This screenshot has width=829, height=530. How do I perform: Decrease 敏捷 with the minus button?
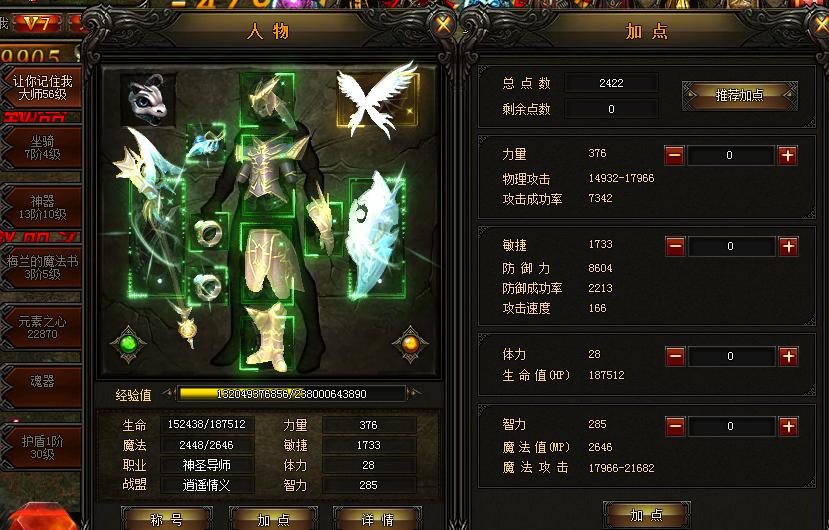675,246
